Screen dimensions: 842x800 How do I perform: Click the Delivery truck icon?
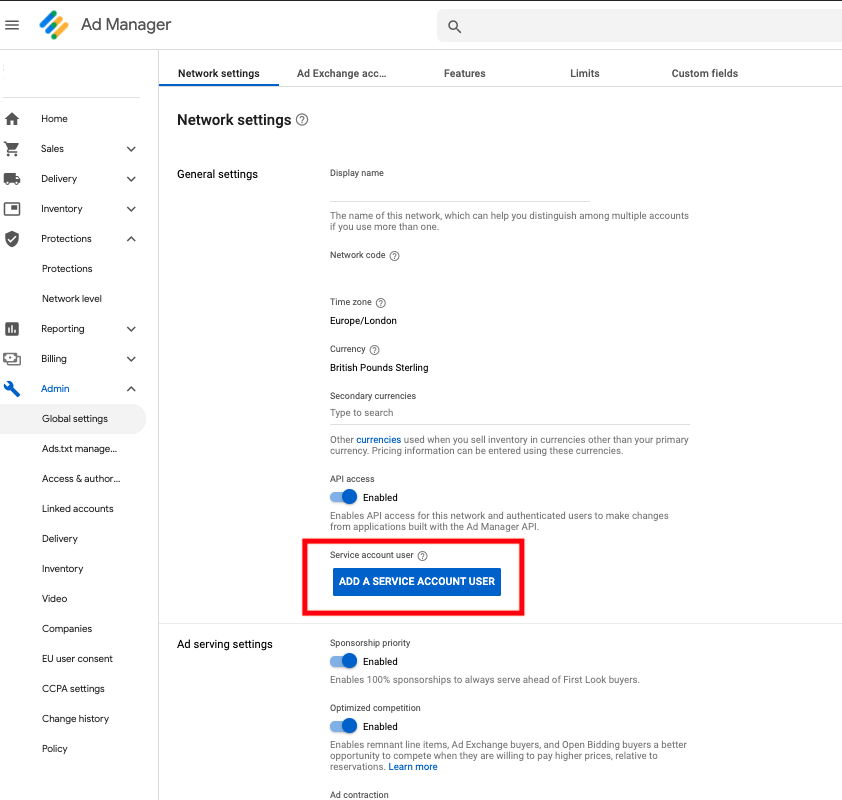[x=12, y=179]
